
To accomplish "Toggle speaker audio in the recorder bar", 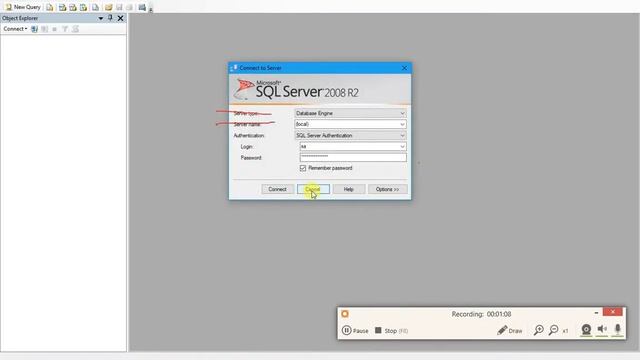I will [x=602, y=329].
